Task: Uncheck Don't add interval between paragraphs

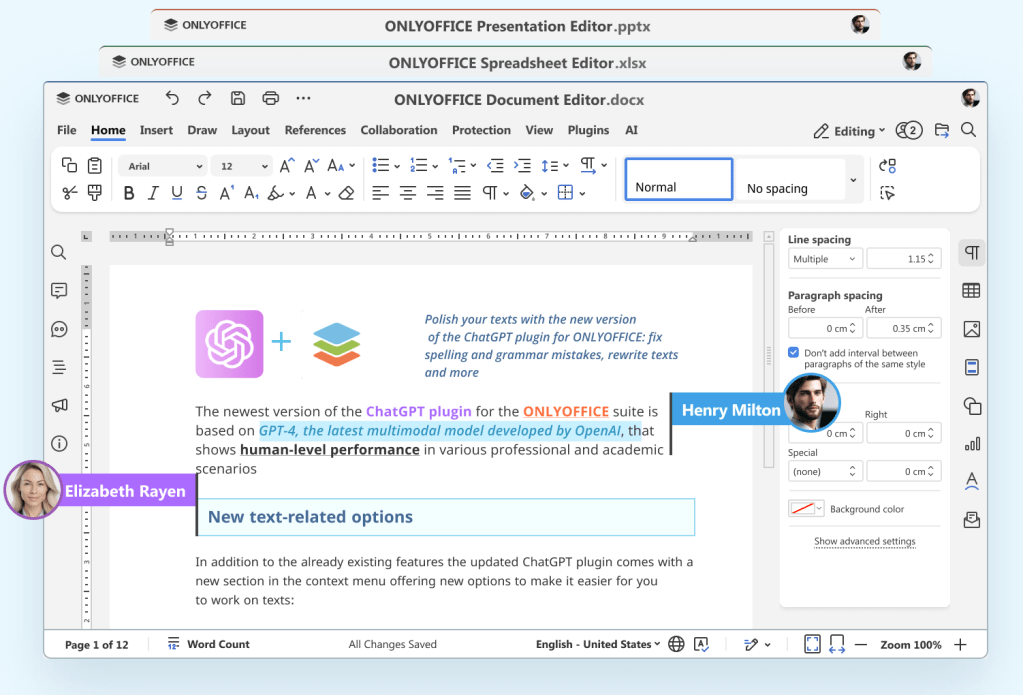Action: pyautogui.click(x=793, y=353)
